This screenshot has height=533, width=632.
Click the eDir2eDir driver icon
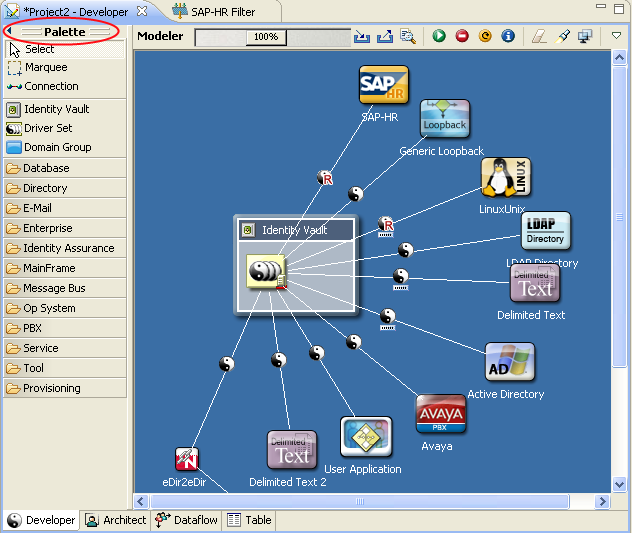tap(187, 459)
